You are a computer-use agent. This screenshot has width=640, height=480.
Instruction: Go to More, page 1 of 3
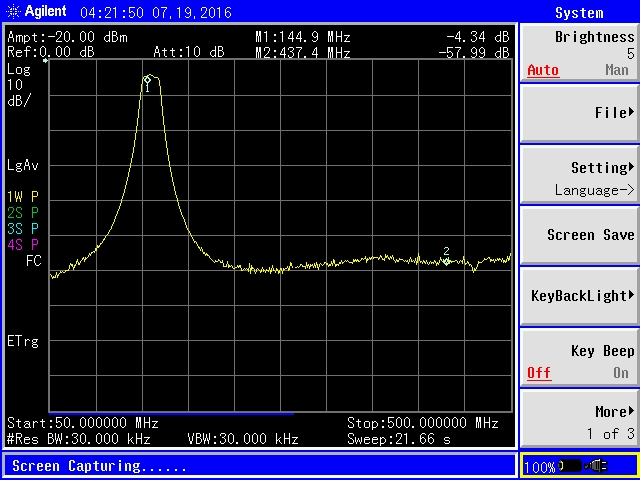(578, 420)
